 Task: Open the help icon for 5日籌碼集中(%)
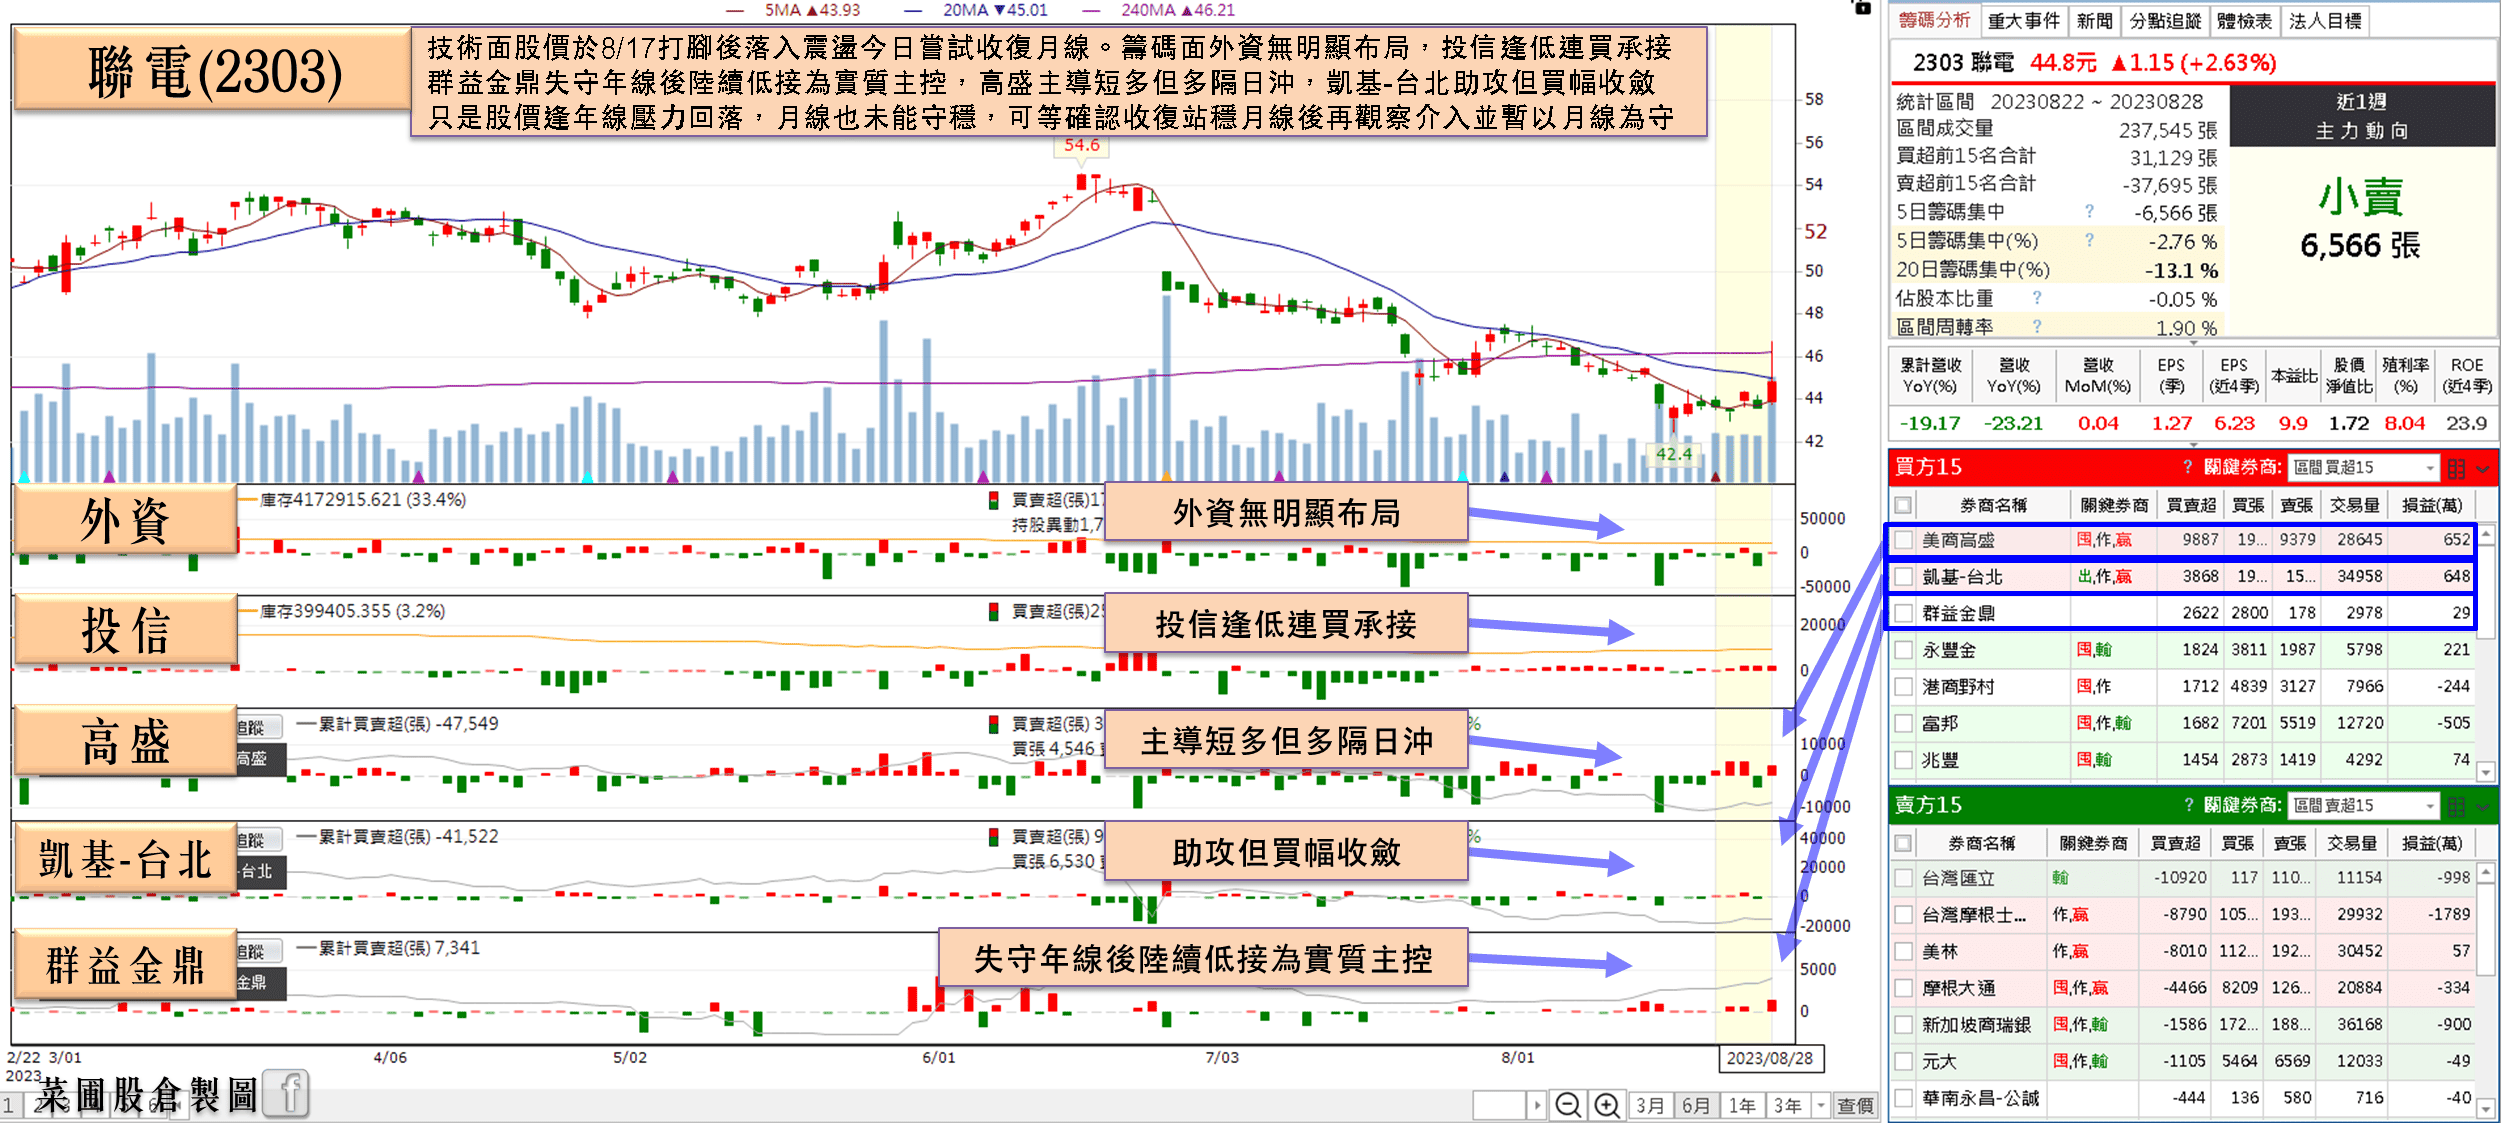point(2089,240)
